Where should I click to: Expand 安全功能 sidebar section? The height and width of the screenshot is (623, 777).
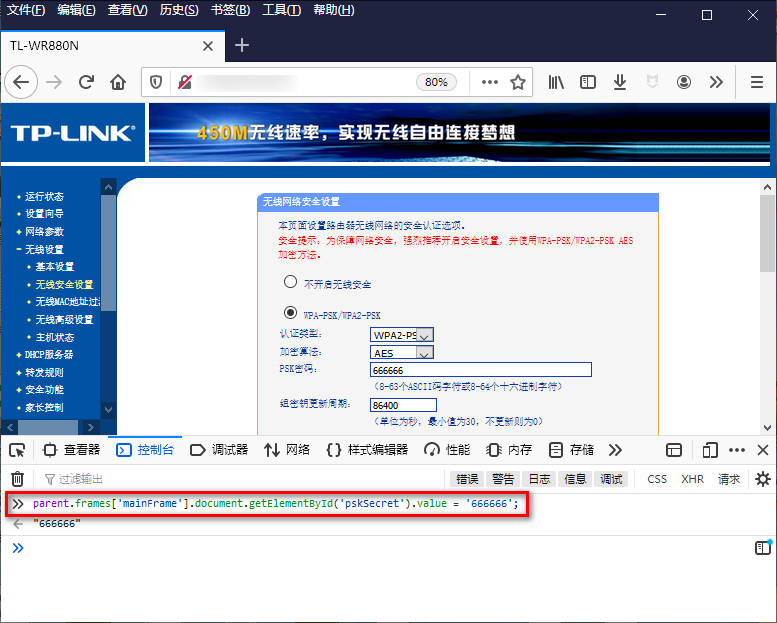coord(44,390)
